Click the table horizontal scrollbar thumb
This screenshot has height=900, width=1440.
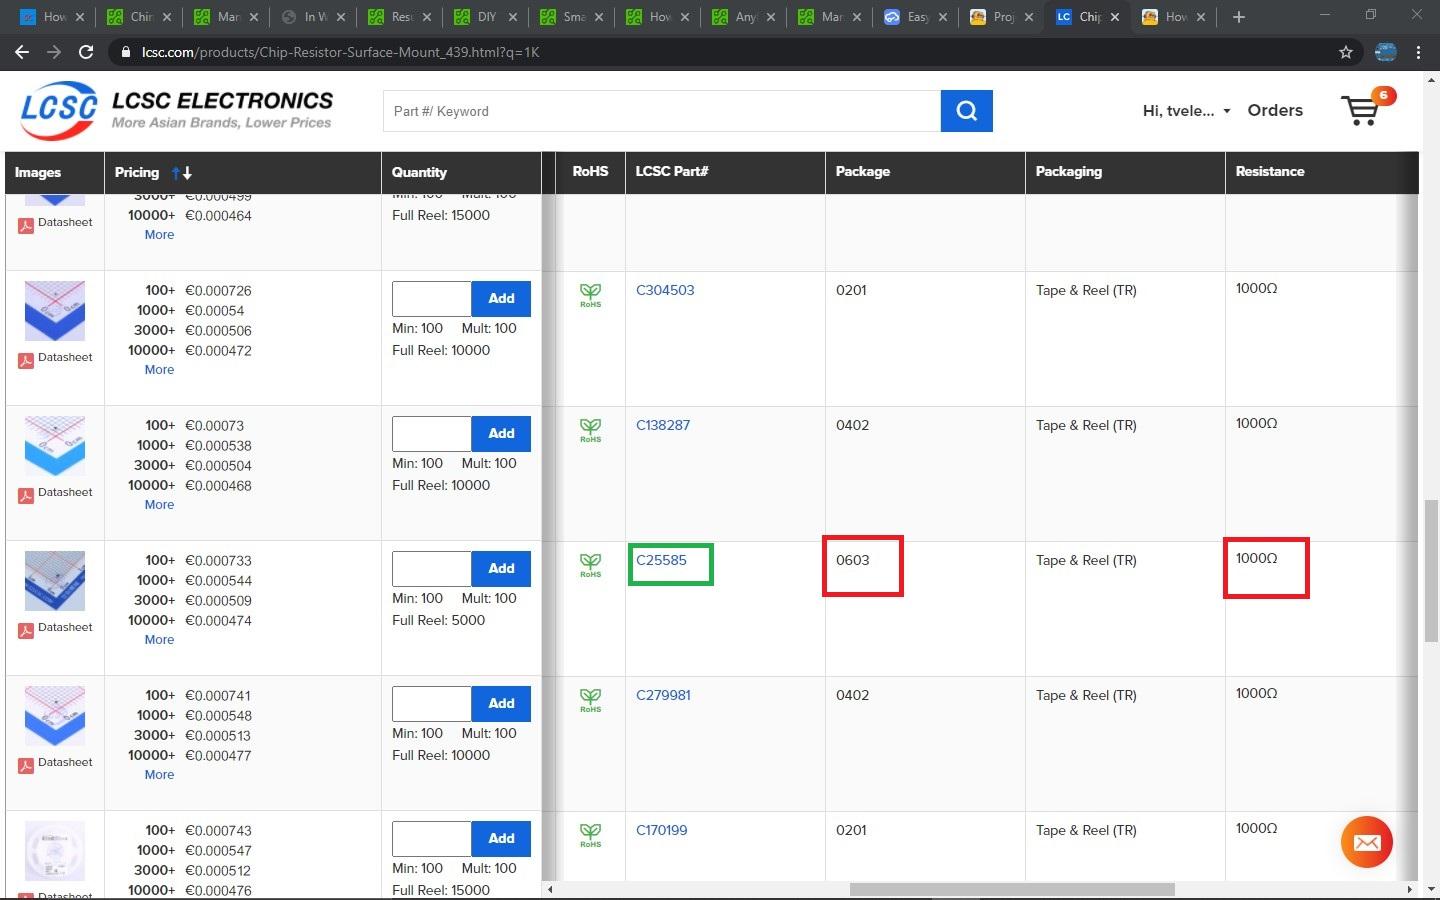[1012, 889]
